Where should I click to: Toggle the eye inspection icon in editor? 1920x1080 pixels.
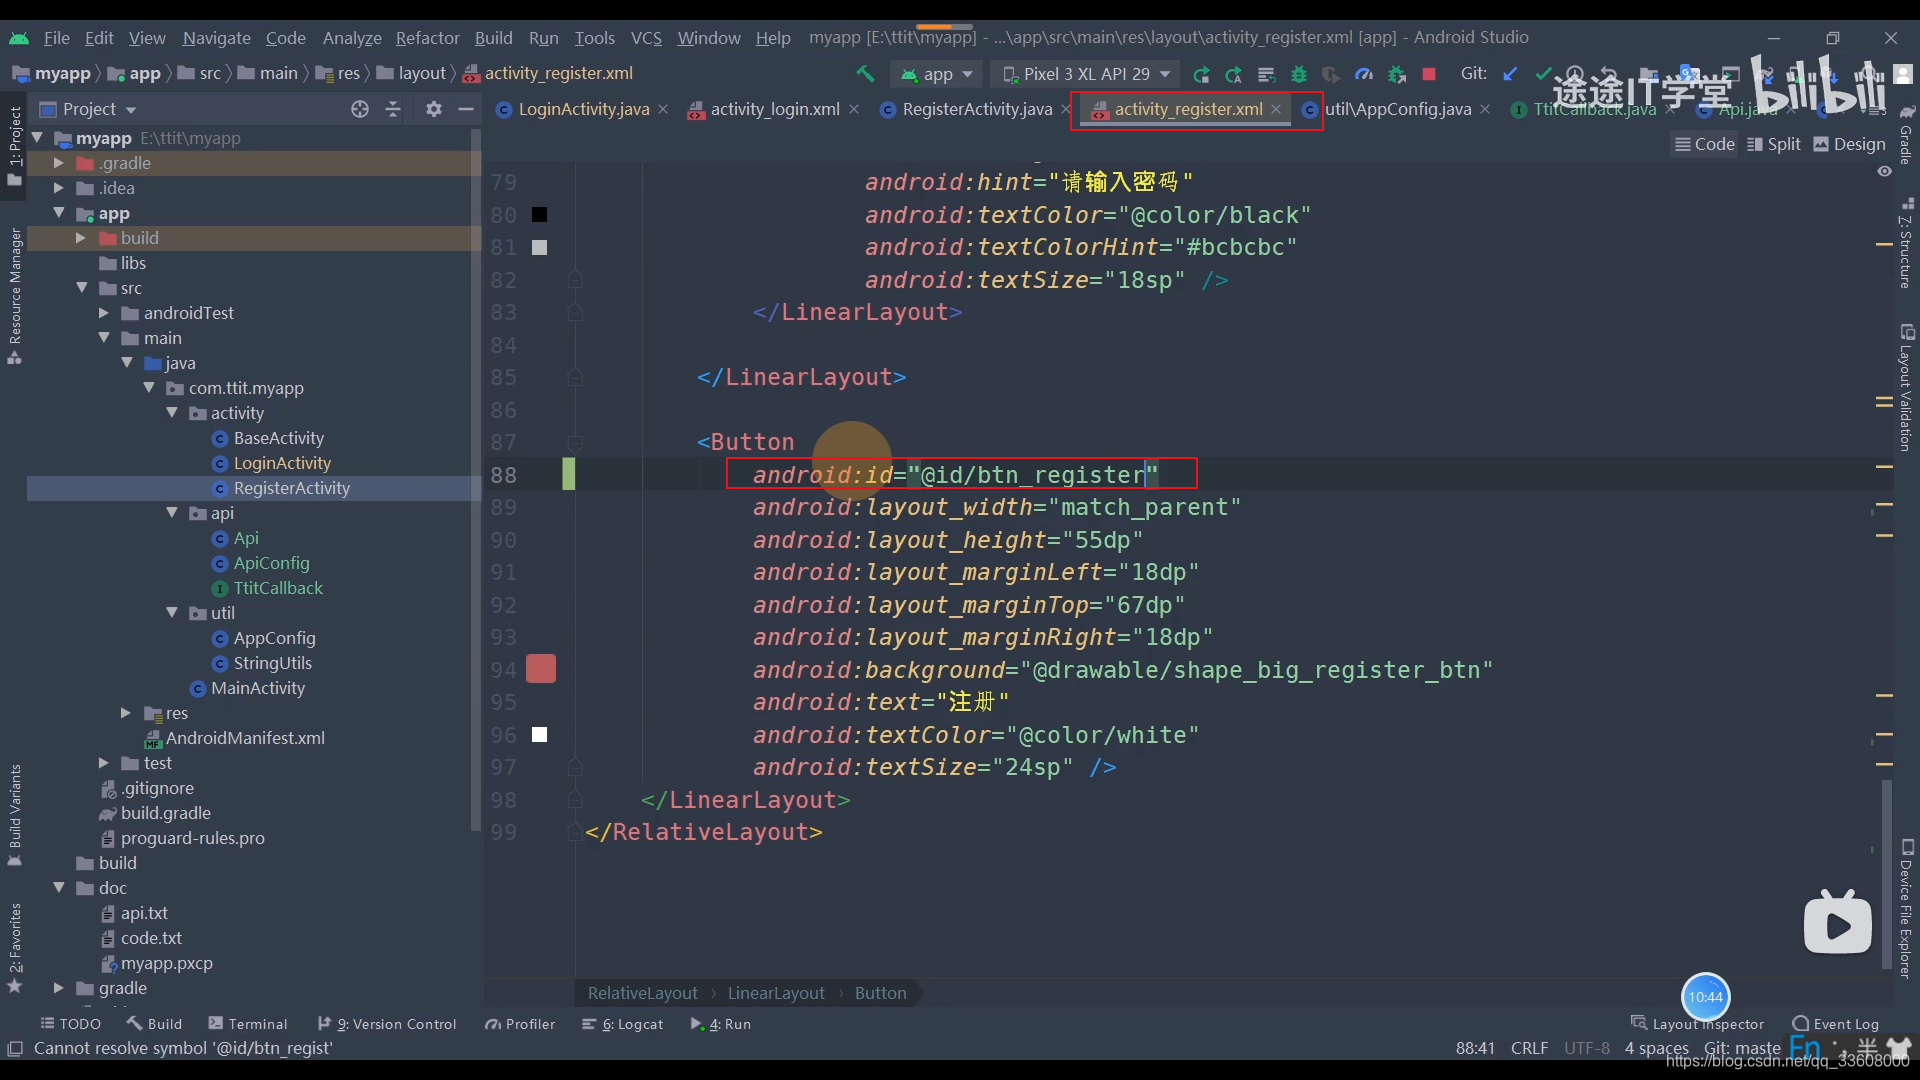point(1884,172)
